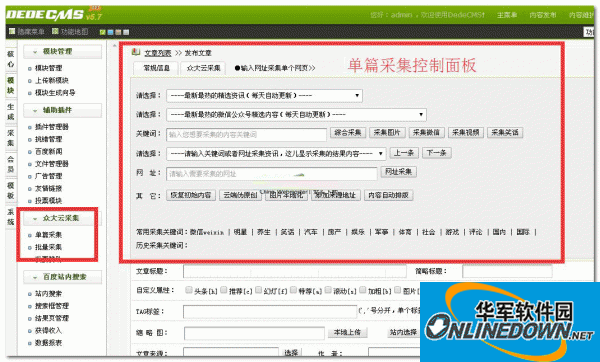Collapse the 百度站内搜索 section header
This screenshot has height=362, width=600.
[62, 277]
